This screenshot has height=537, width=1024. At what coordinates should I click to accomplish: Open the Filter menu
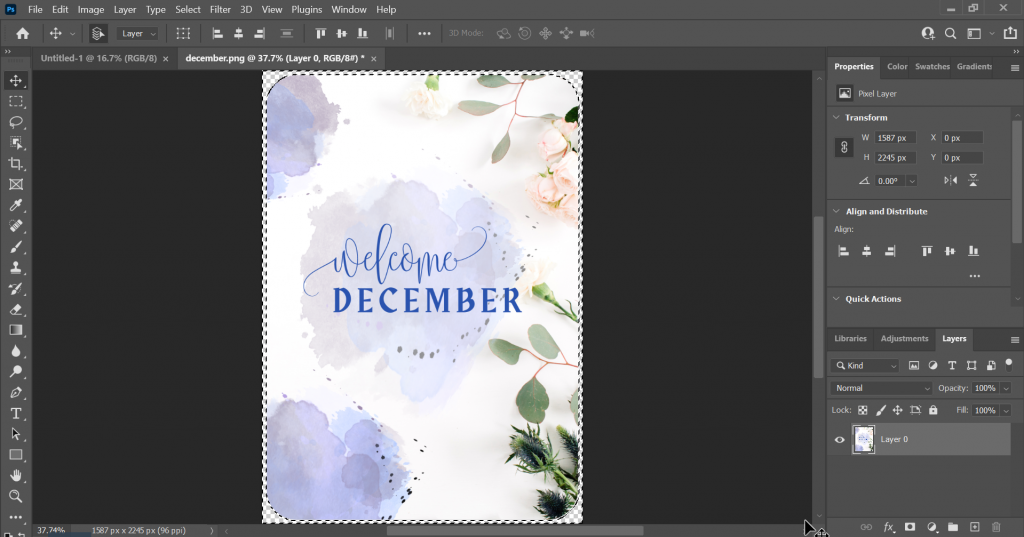[x=220, y=9]
